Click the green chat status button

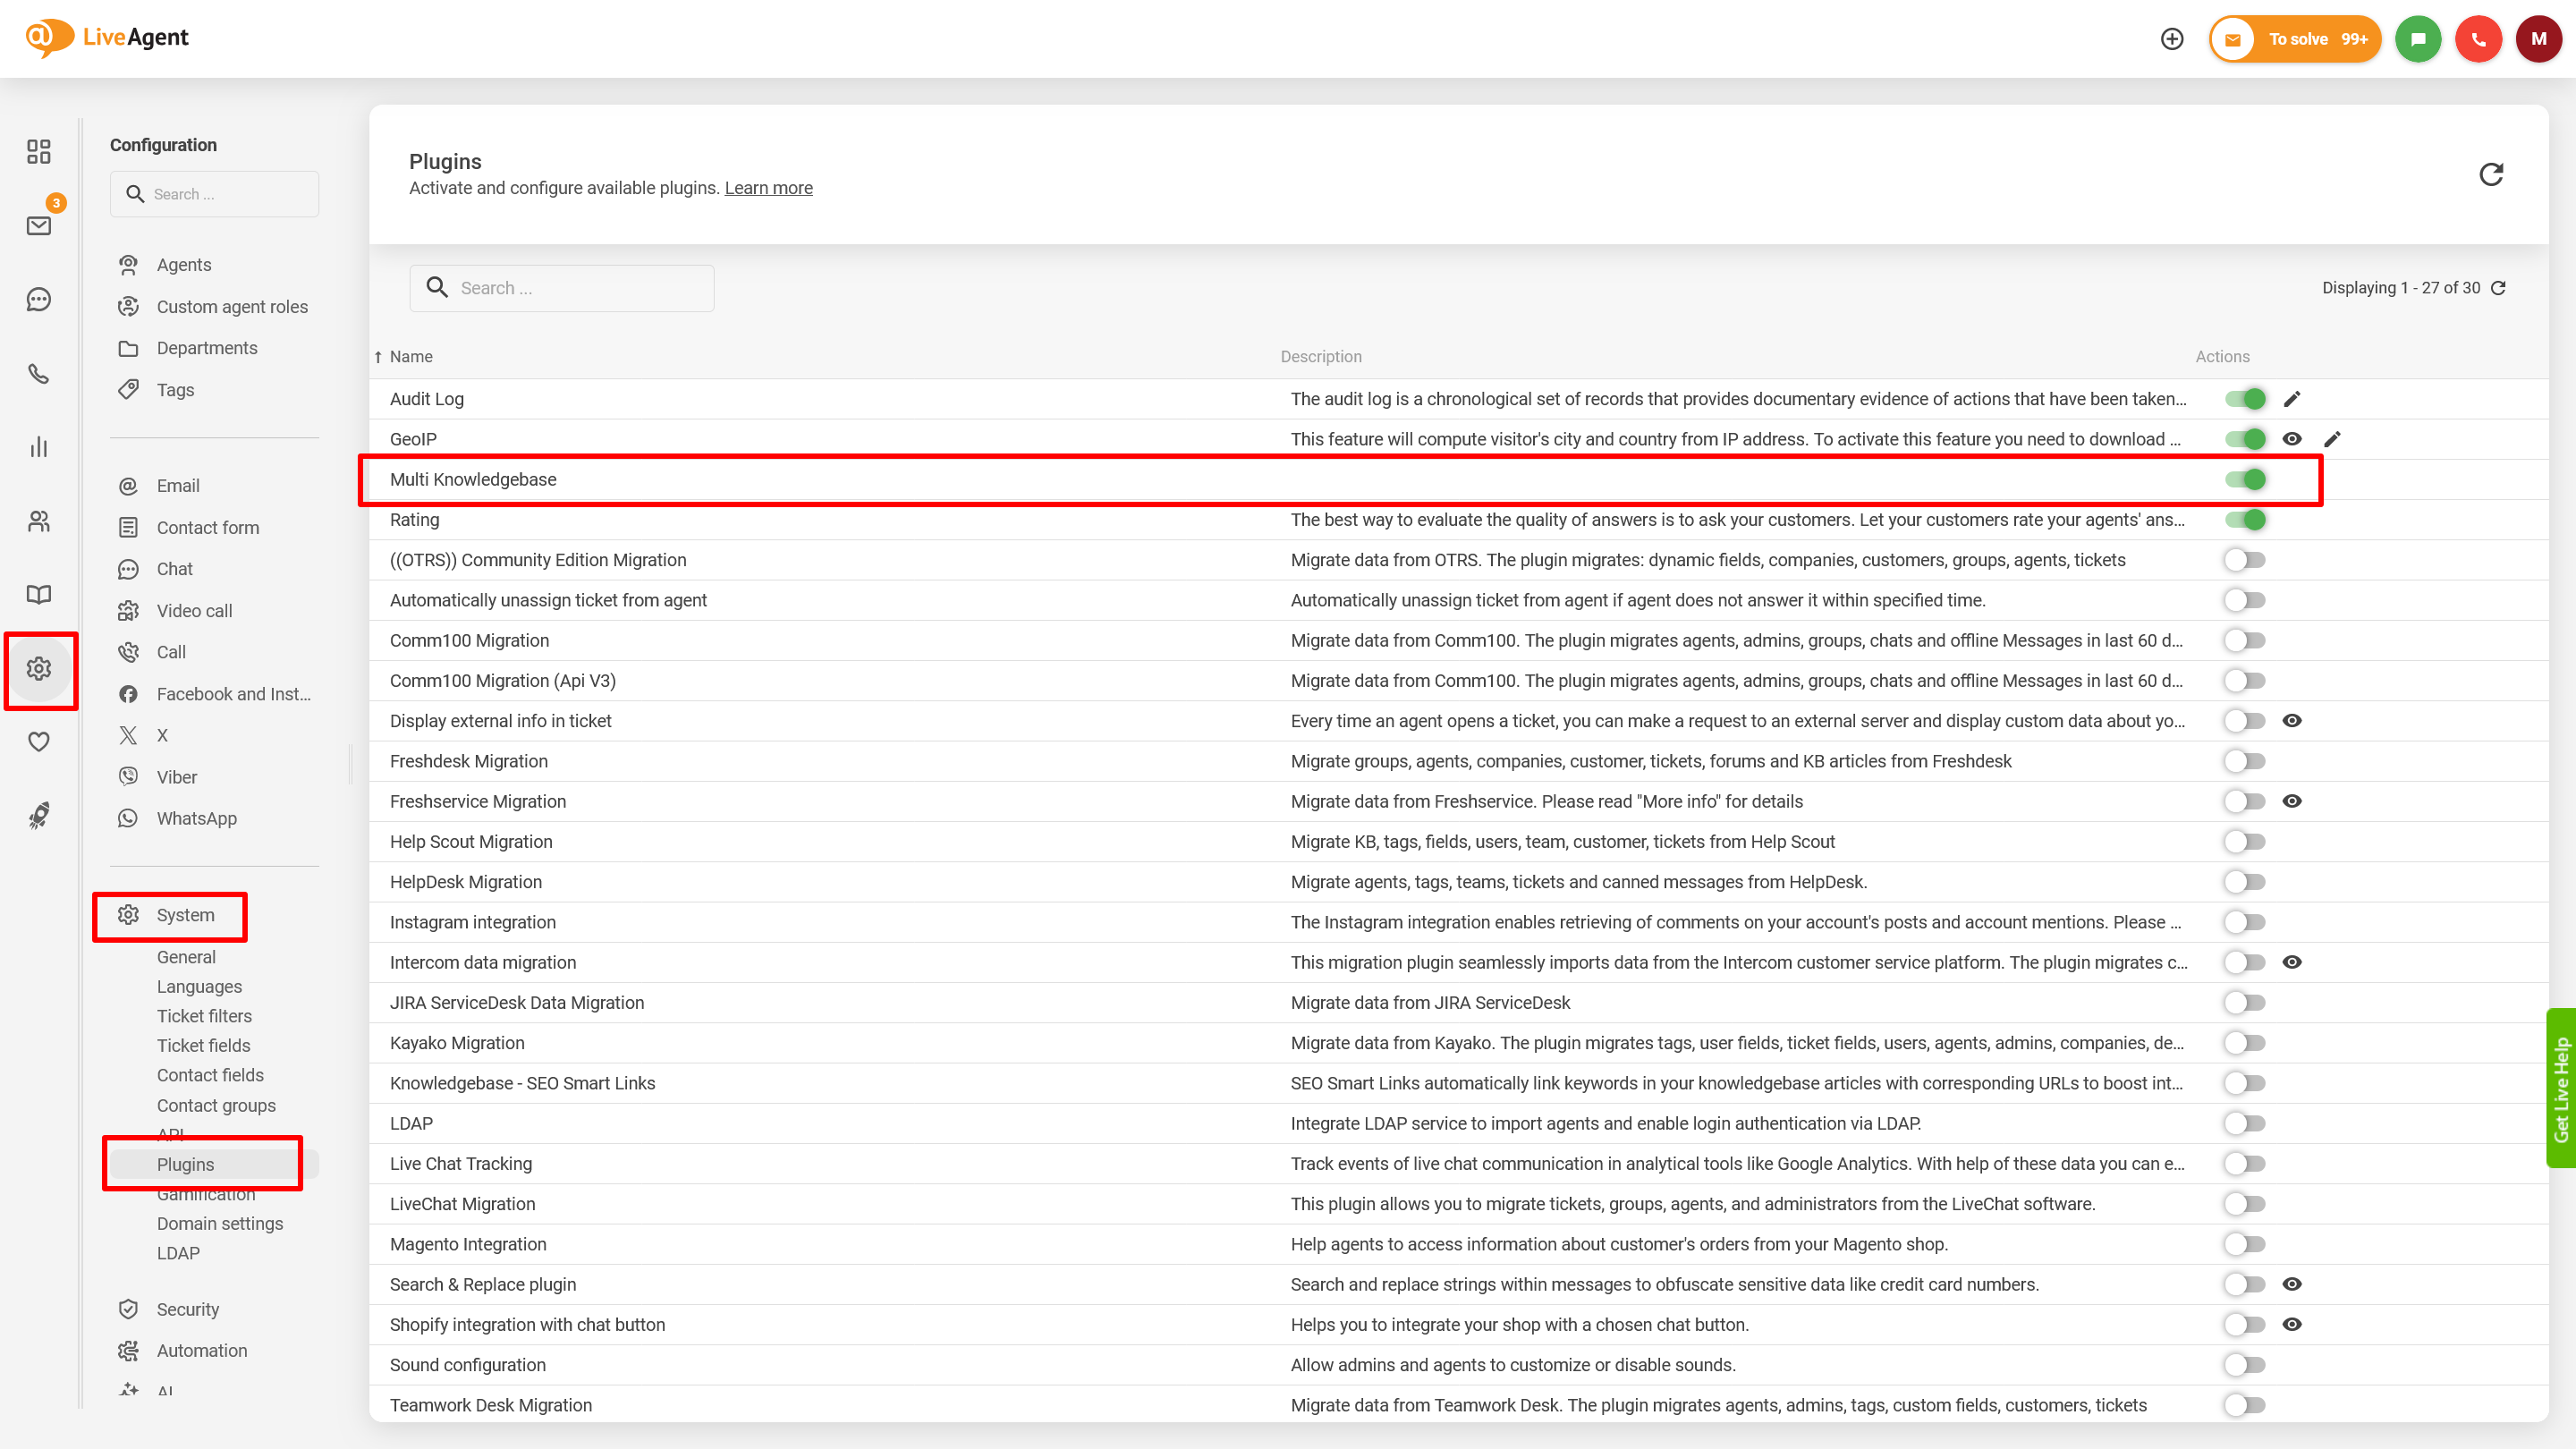(2418, 39)
